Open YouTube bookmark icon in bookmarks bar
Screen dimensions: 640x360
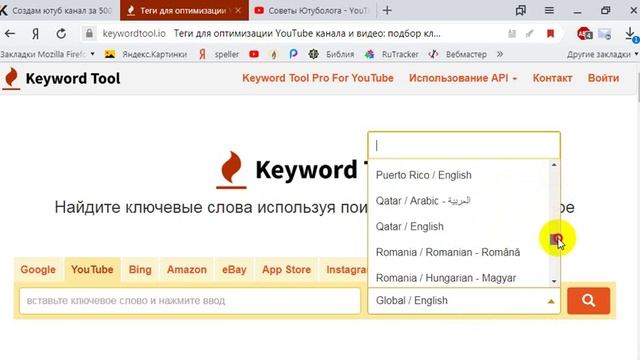click(254, 54)
